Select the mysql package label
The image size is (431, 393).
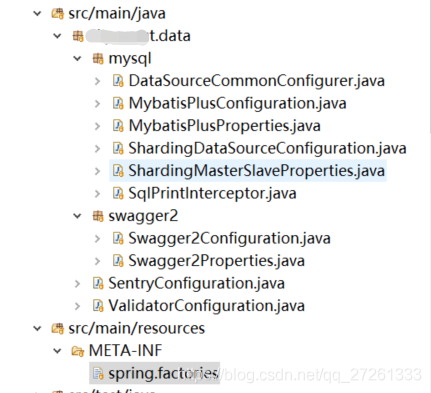coord(130,59)
